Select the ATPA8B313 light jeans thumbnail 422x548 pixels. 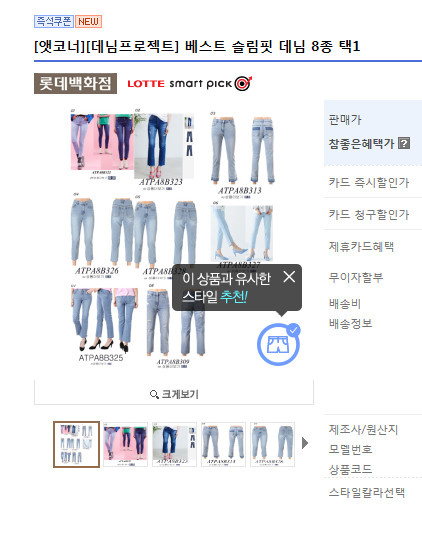[223, 444]
